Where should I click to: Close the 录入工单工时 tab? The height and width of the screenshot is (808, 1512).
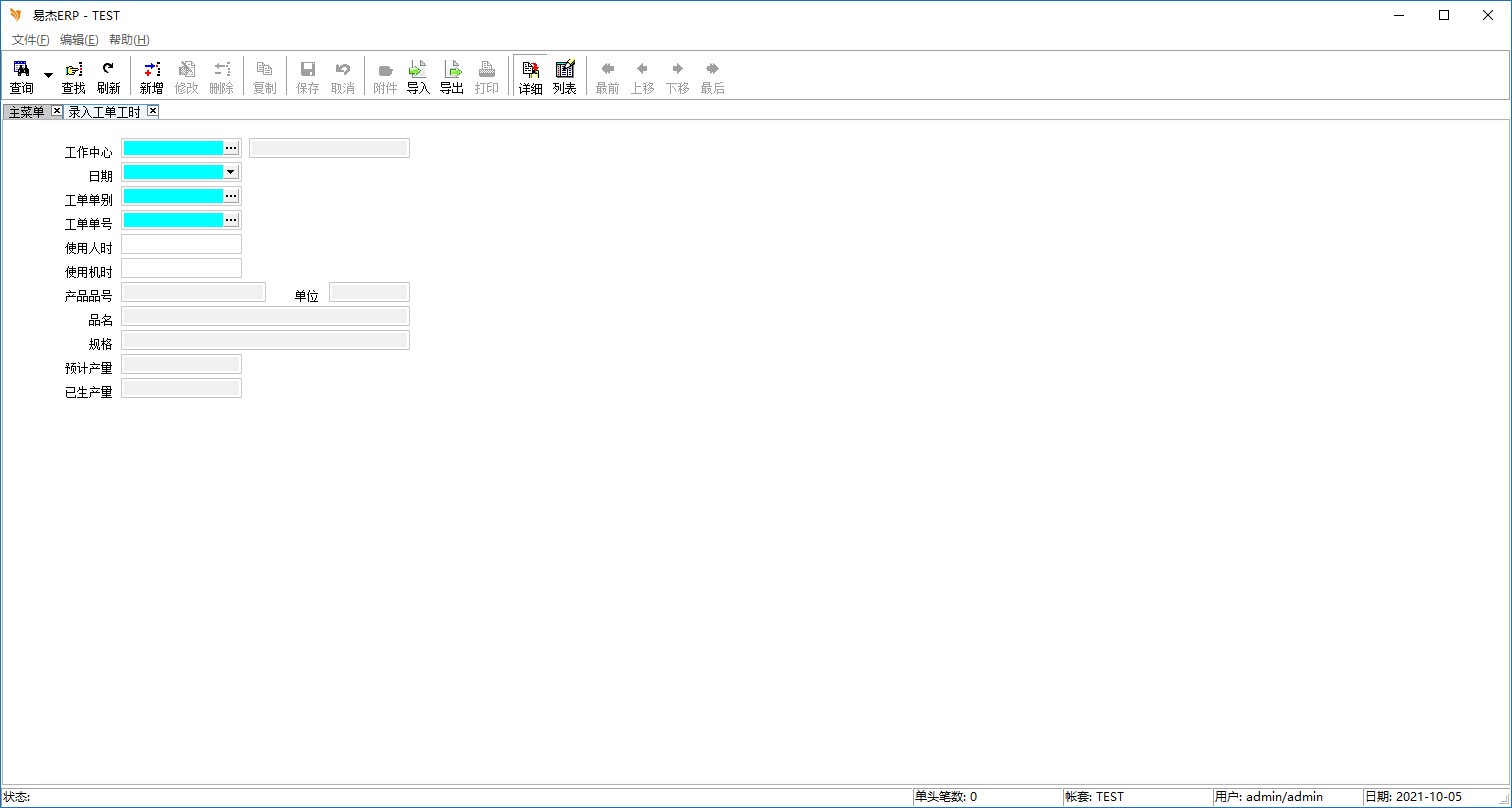153,111
